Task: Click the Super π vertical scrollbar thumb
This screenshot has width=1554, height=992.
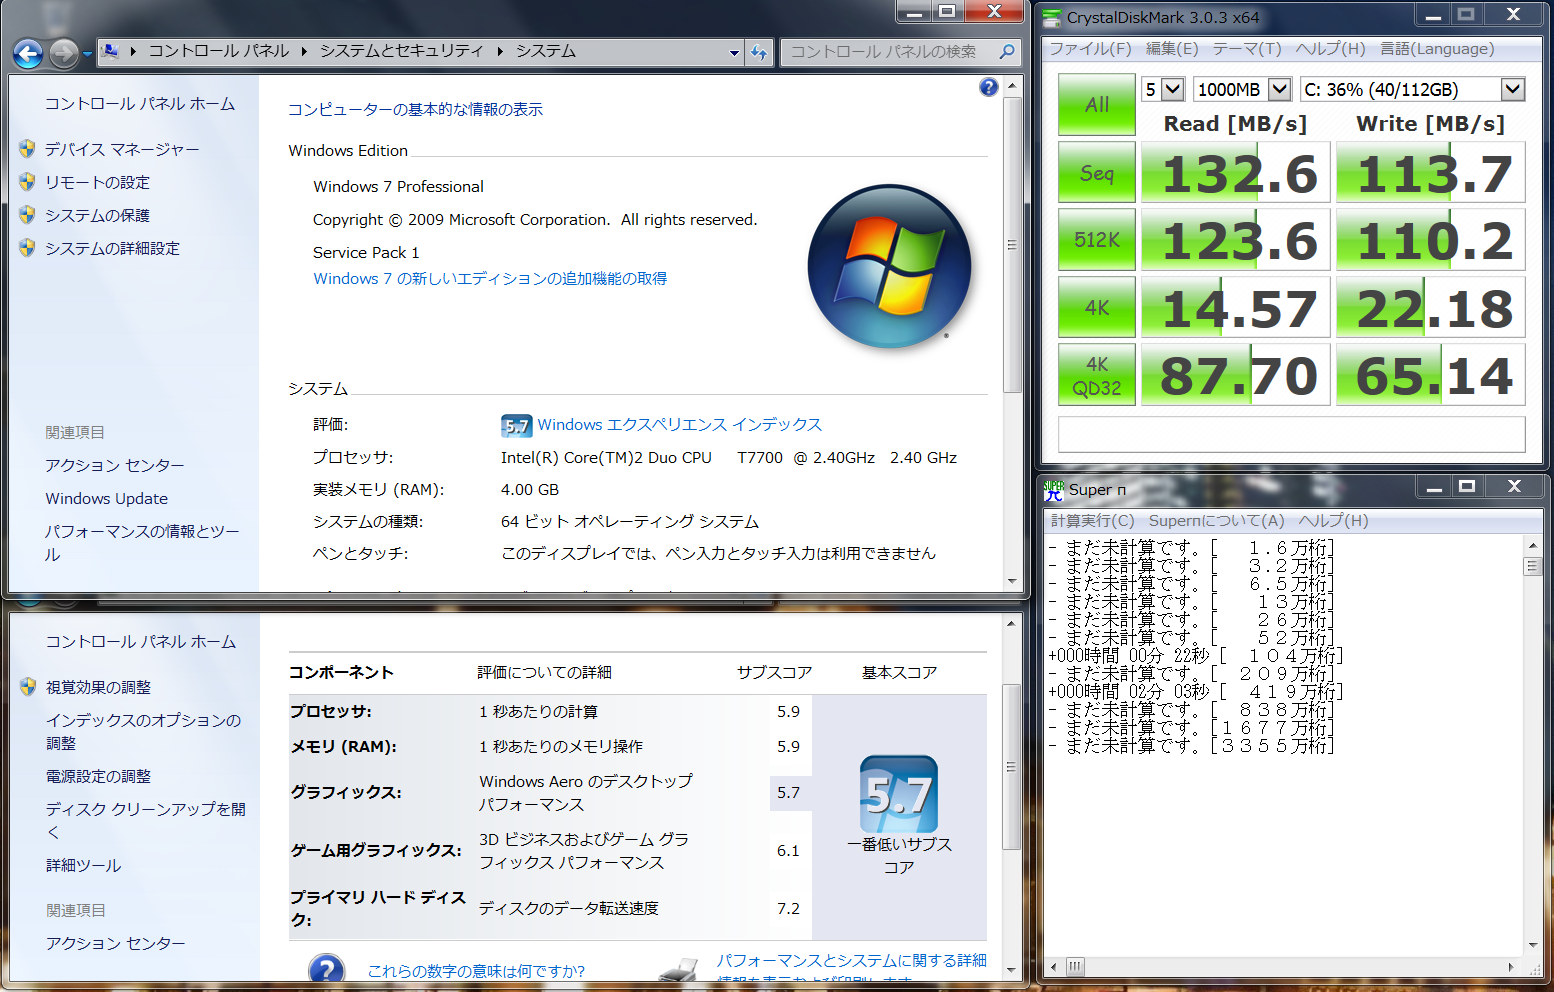Action: pos(1532,566)
